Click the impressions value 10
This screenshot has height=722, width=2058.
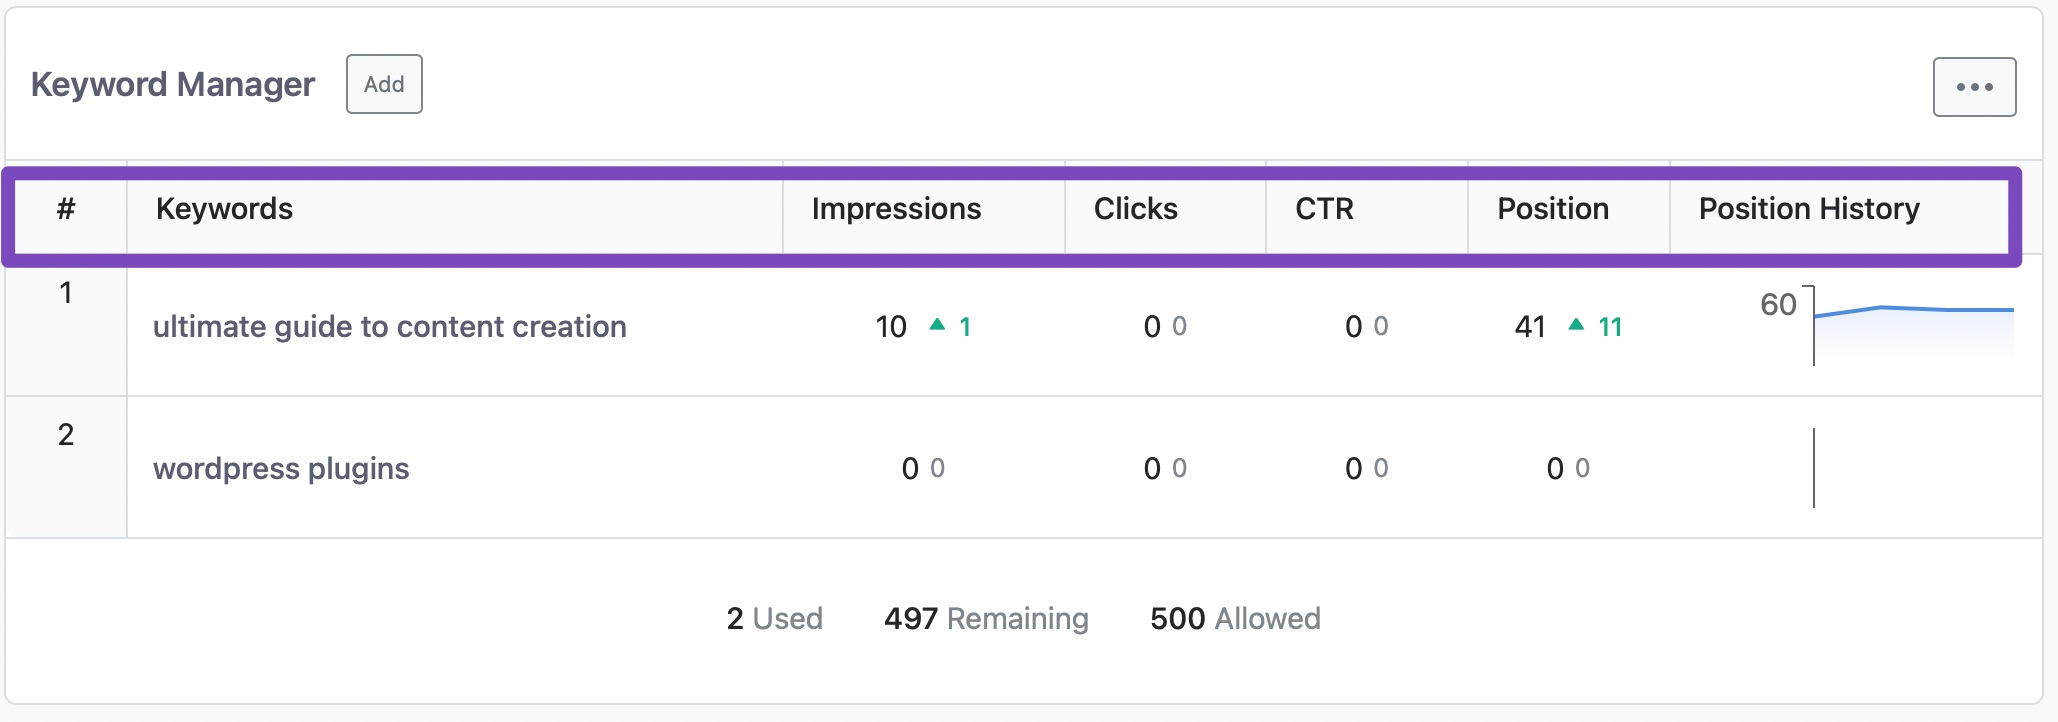coord(890,327)
